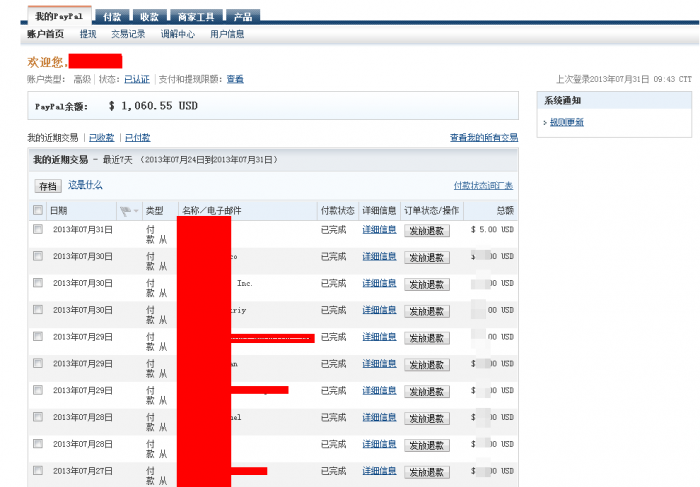Click the 系统通知 panel heading
This screenshot has width=700, height=487.
(x=562, y=100)
